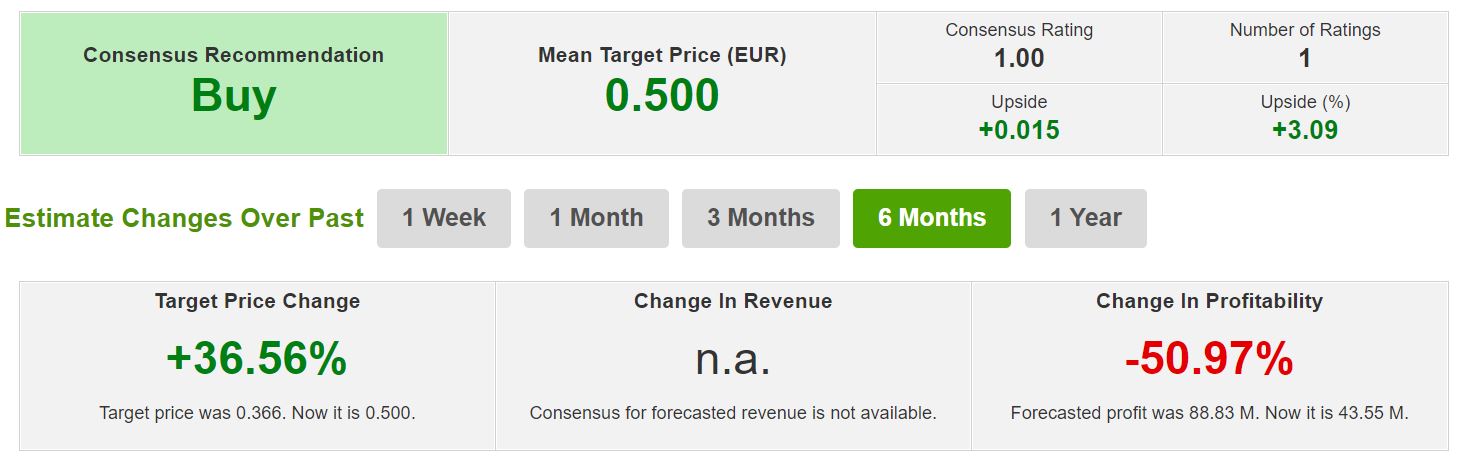The height and width of the screenshot is (462, 1461).
Task: Click the Consensus Rating cell showing 1.00
Action: [x=1019, y=48]
